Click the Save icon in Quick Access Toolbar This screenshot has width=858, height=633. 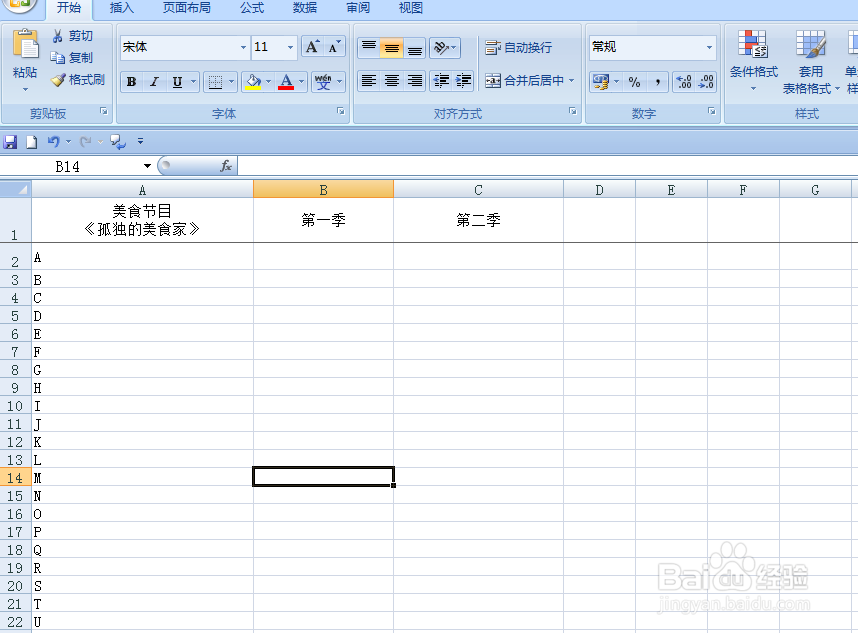tap(11, 142)
